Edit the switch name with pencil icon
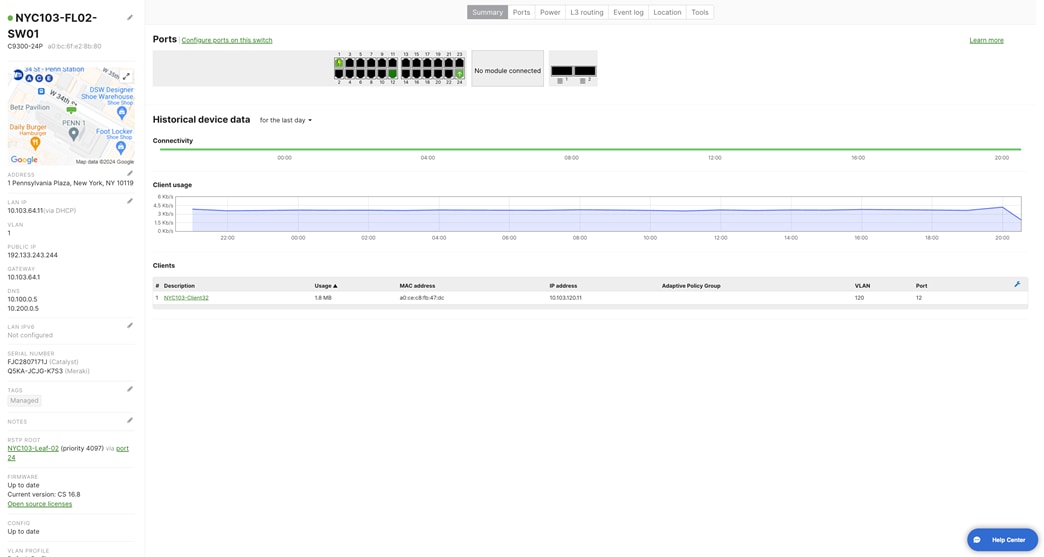This screenshot has width=1044, height=557. (x=130, y=18)
